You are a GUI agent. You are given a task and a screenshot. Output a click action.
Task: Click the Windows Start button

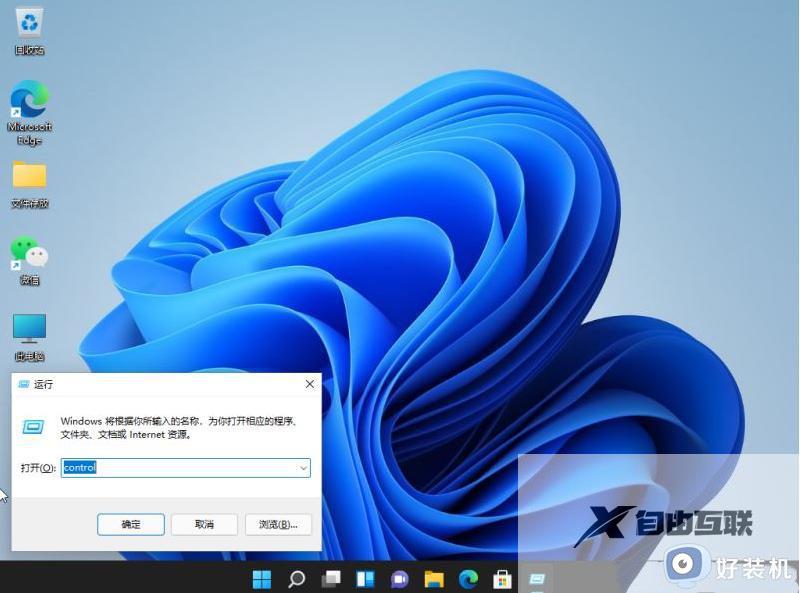click(x=262, y=578)
